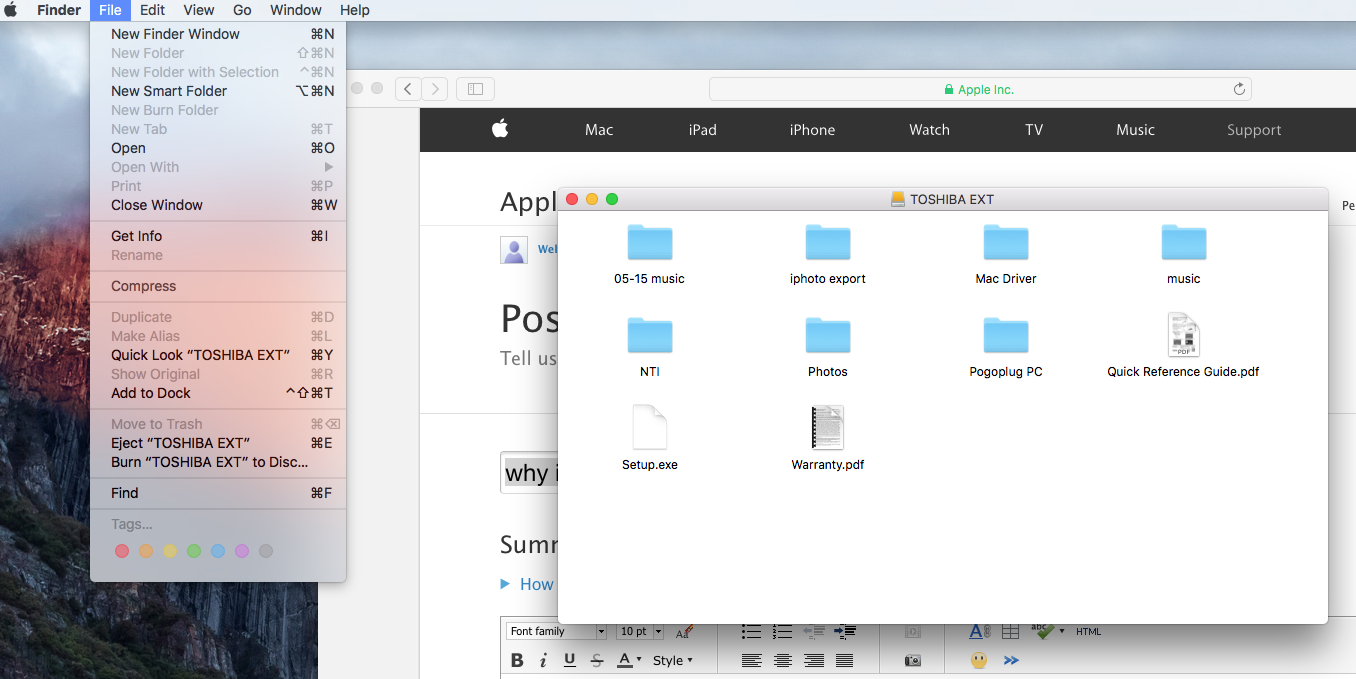The image size is (1356, 679).
Task: Increase indent in the editor
Action: [845, 632]
